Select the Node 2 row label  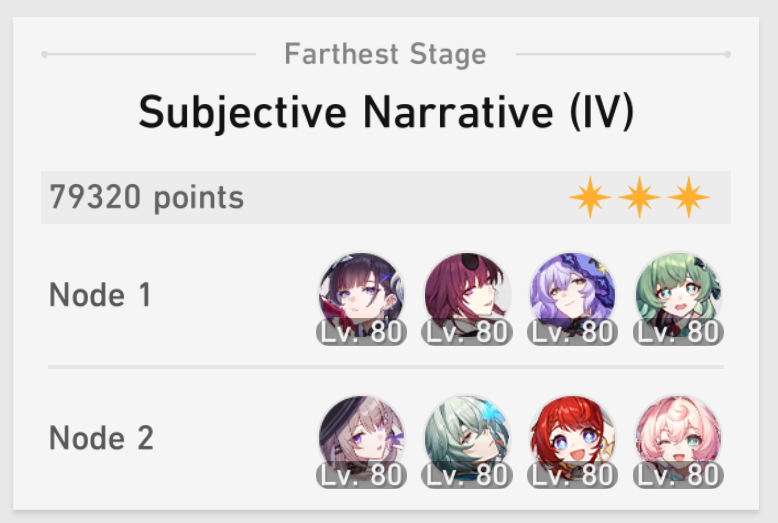pyautogui.click(x=101, y=438)
